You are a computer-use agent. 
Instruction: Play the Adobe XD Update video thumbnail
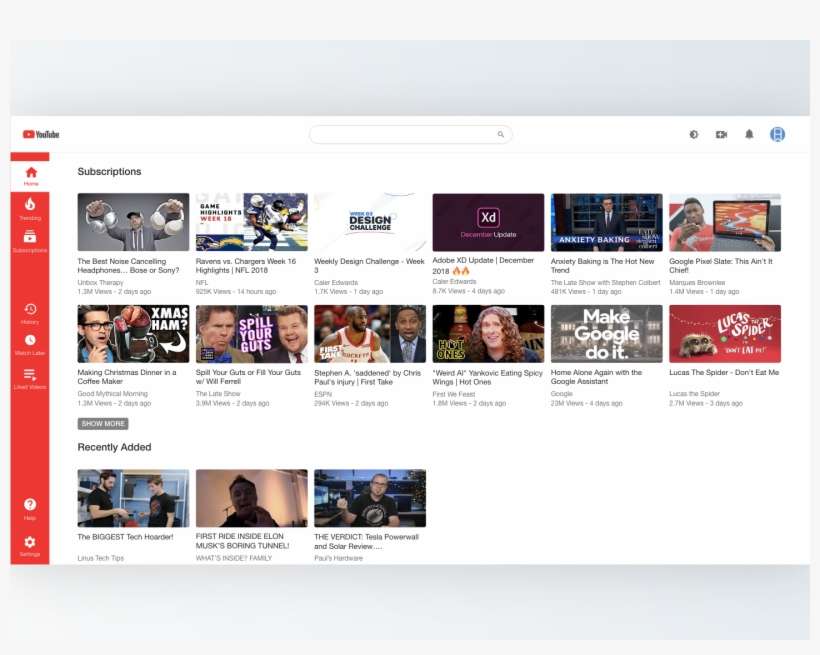pyautogui.click(x=487, y=221)
